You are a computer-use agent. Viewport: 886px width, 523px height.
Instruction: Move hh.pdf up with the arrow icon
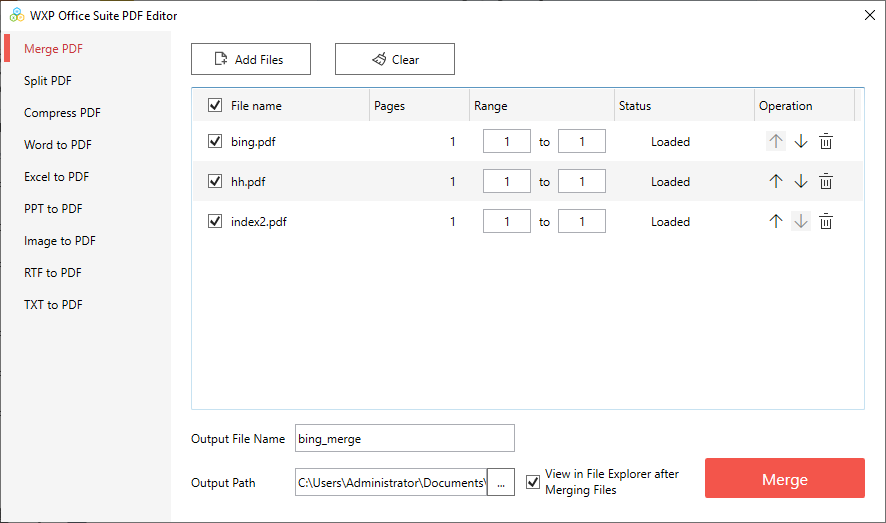tap(776, 181)
